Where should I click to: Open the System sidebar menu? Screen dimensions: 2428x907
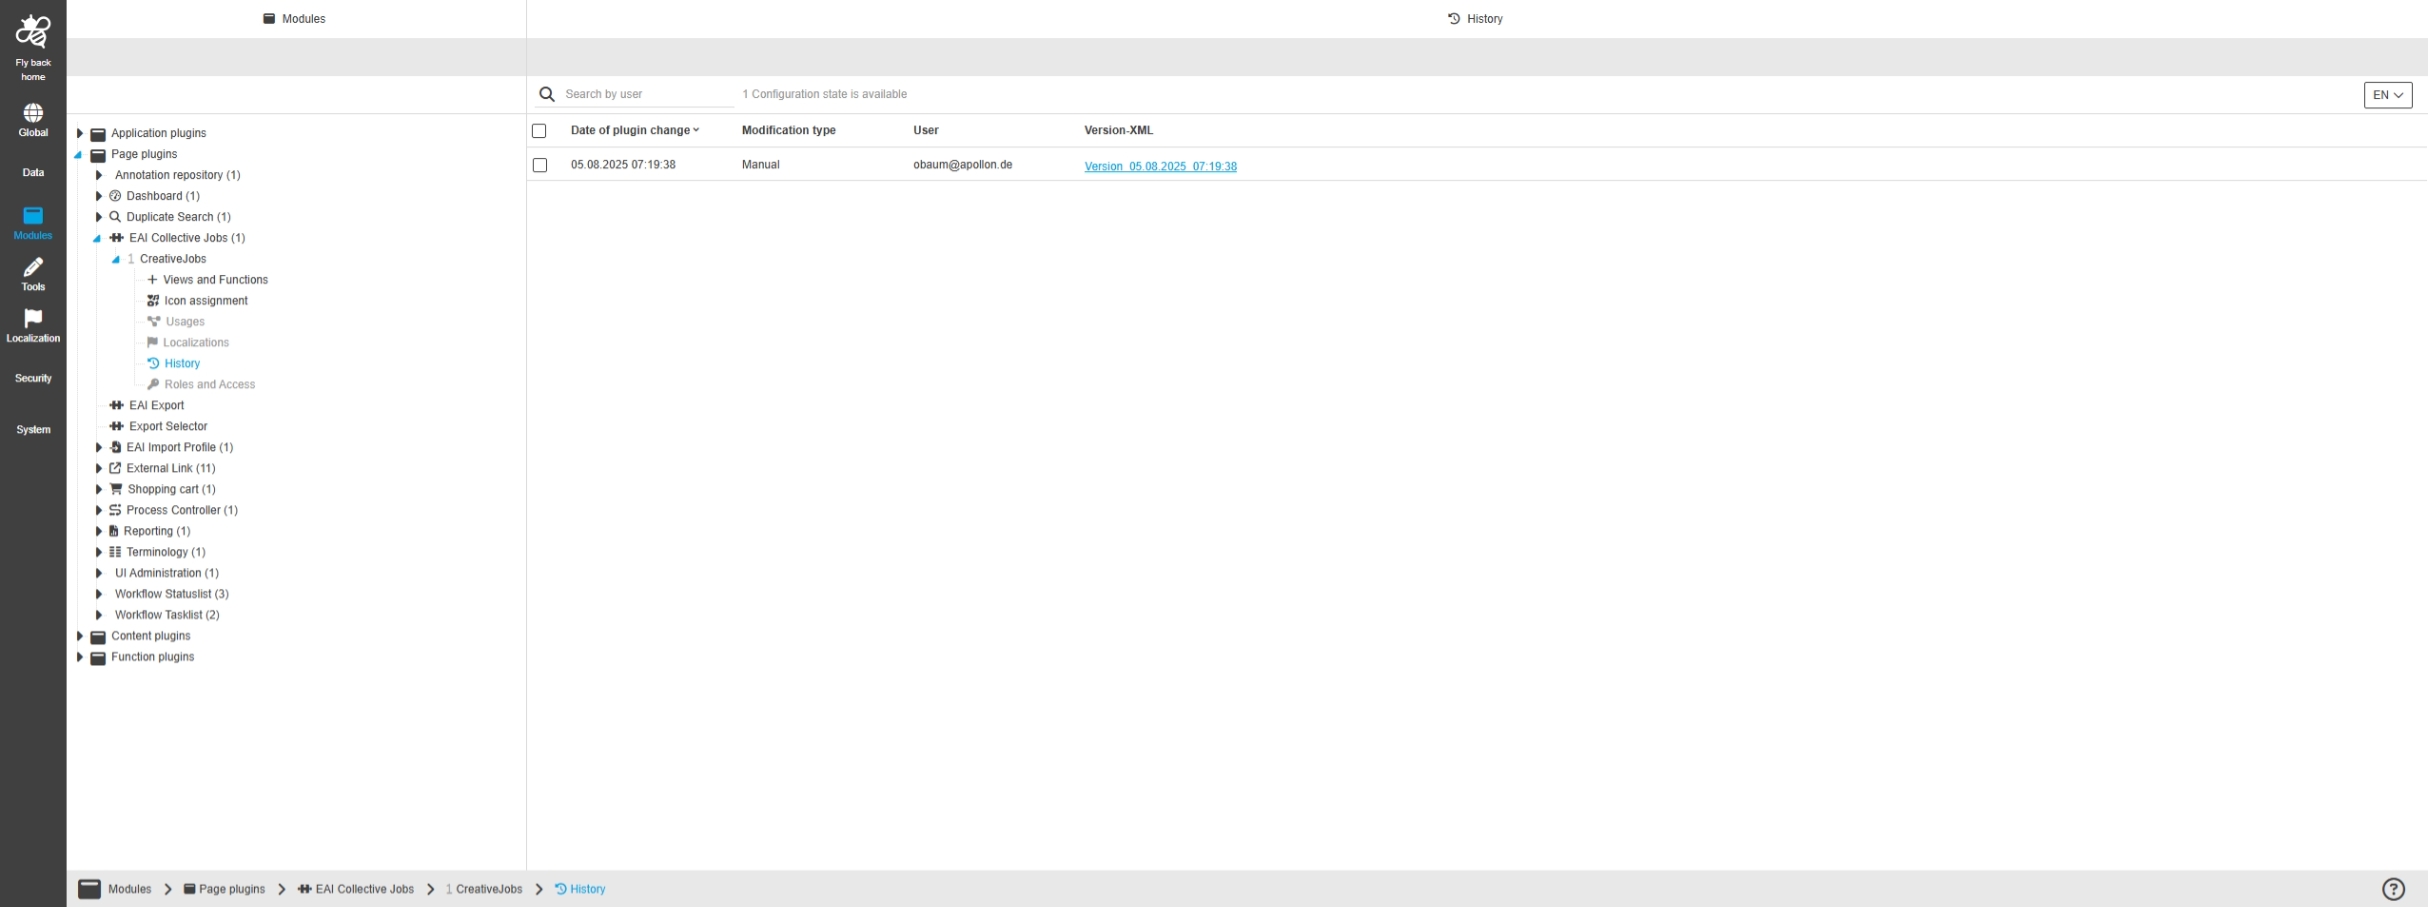click(33, 430)
